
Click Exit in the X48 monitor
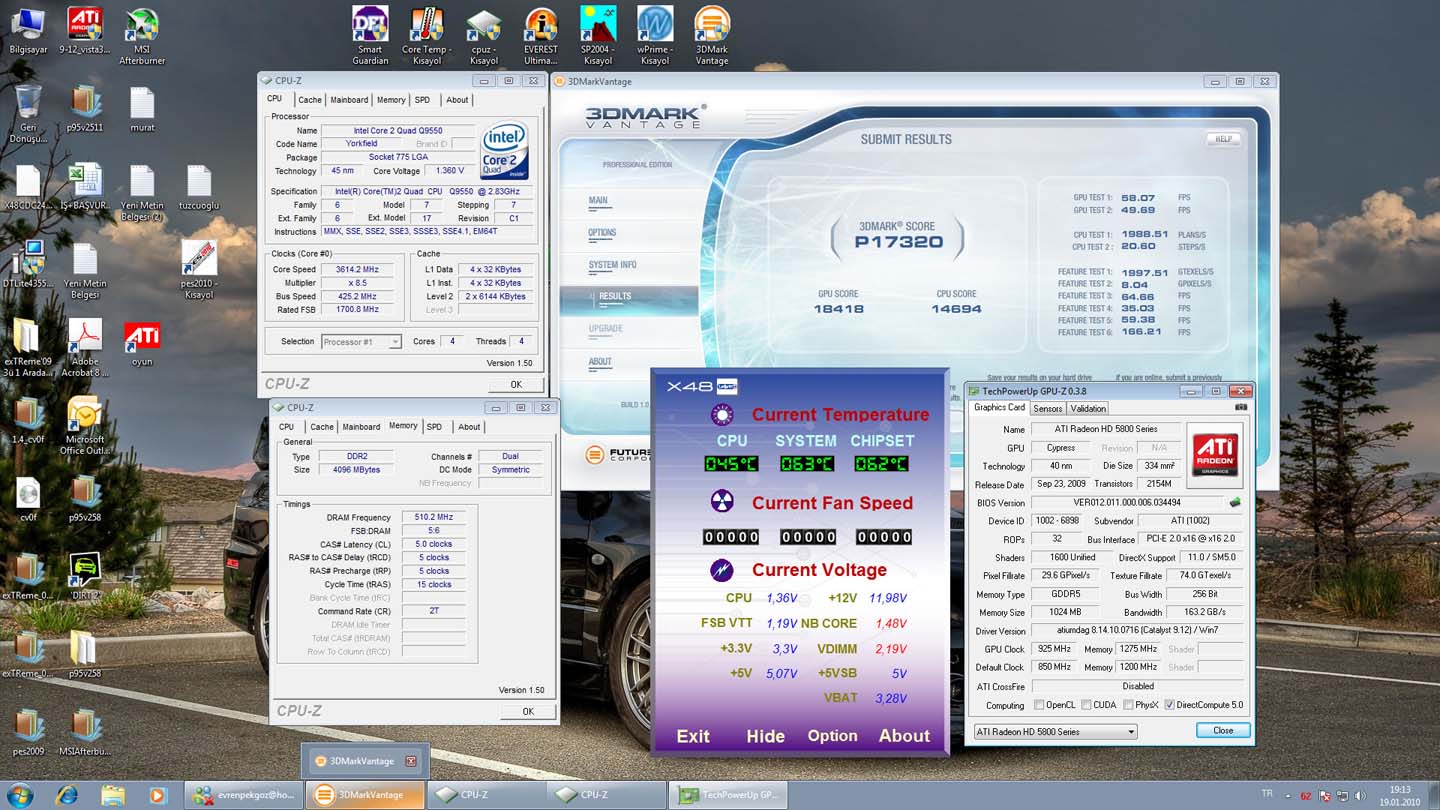693,736
